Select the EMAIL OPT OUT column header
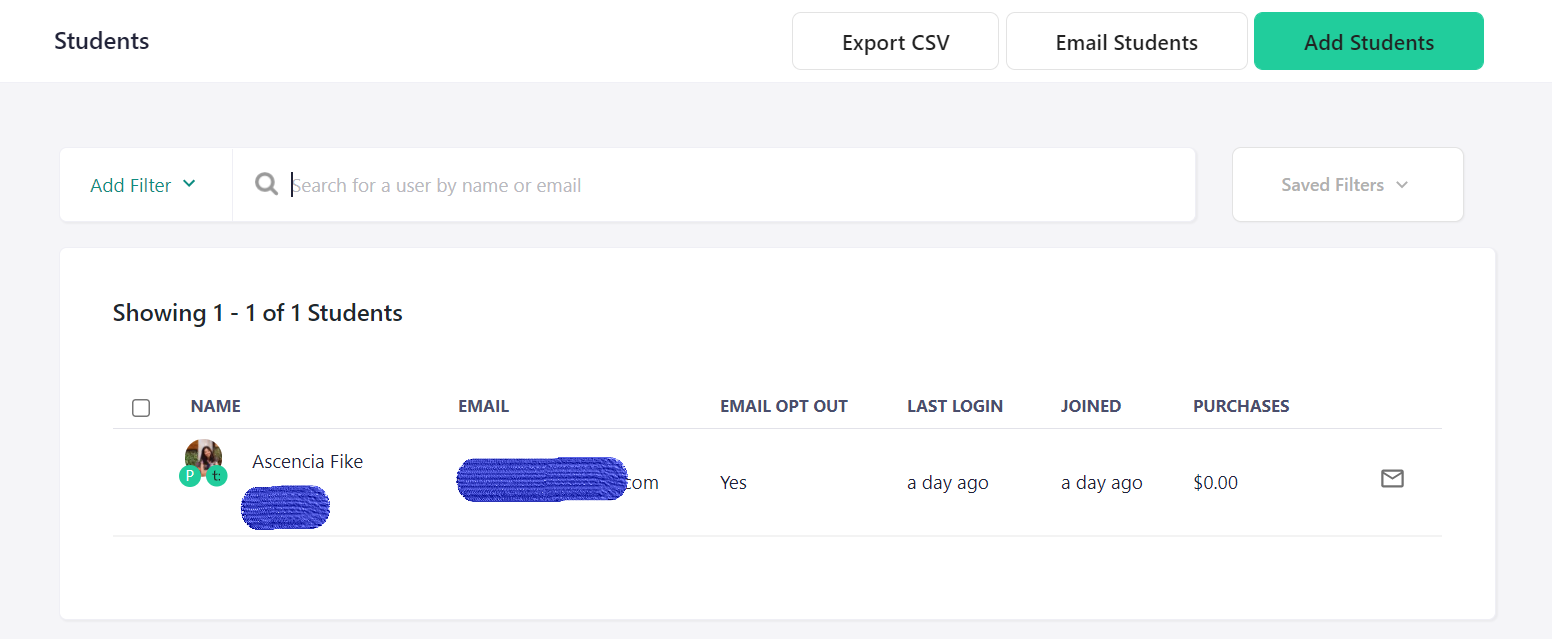Viewport: 1552px width, 639px height. (x=784, y=406)
